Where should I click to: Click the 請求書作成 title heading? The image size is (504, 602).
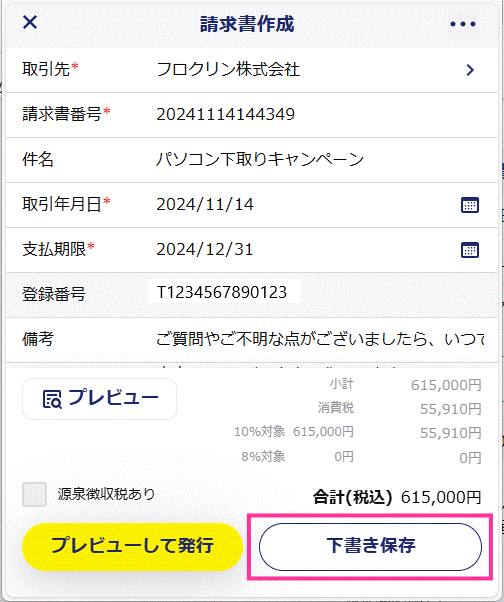[247, 24]
